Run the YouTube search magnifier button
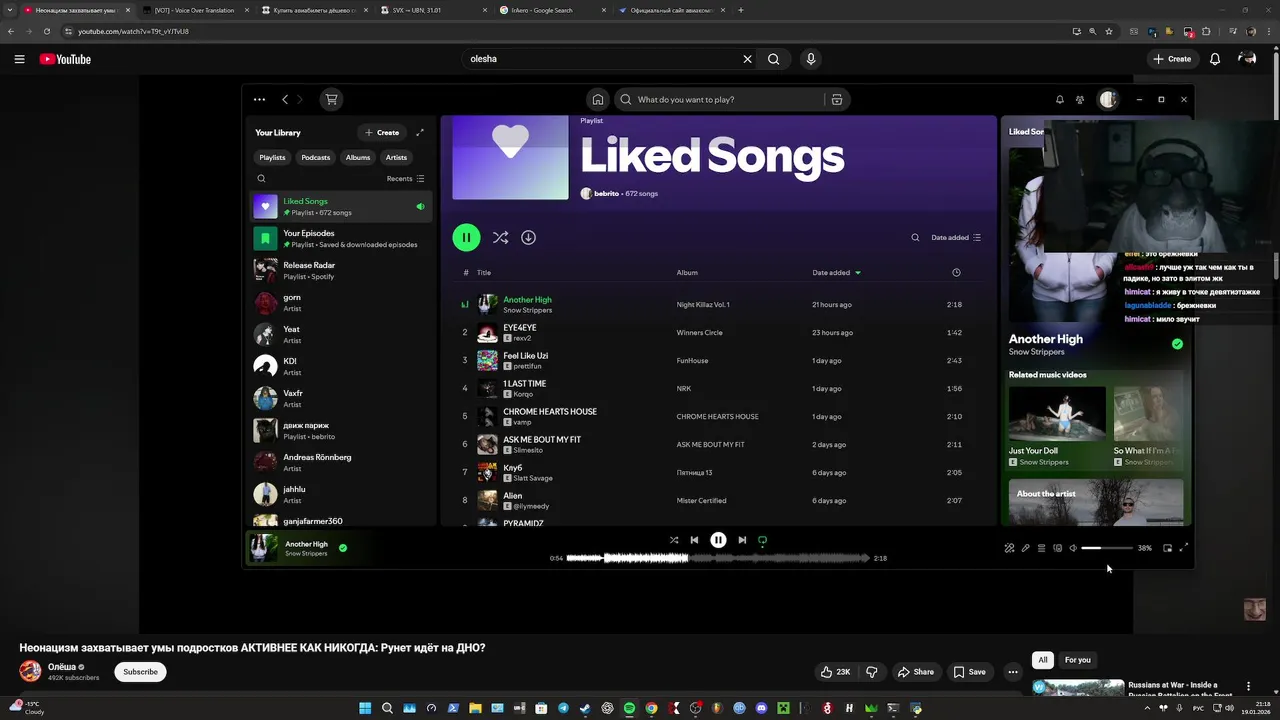Image resolution: width=1280 pixels, height=720 pixels. (774, 59)
